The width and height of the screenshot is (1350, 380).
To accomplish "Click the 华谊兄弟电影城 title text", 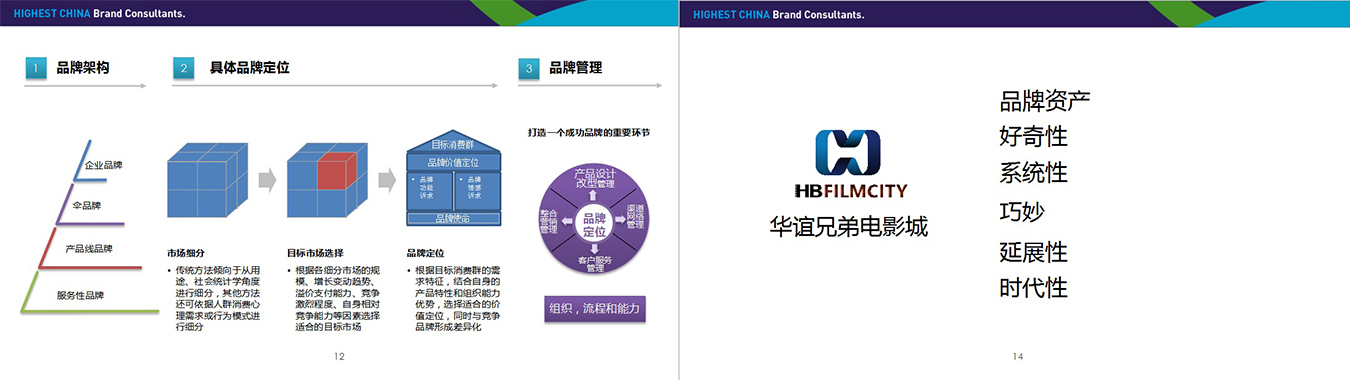I will 849,227.
